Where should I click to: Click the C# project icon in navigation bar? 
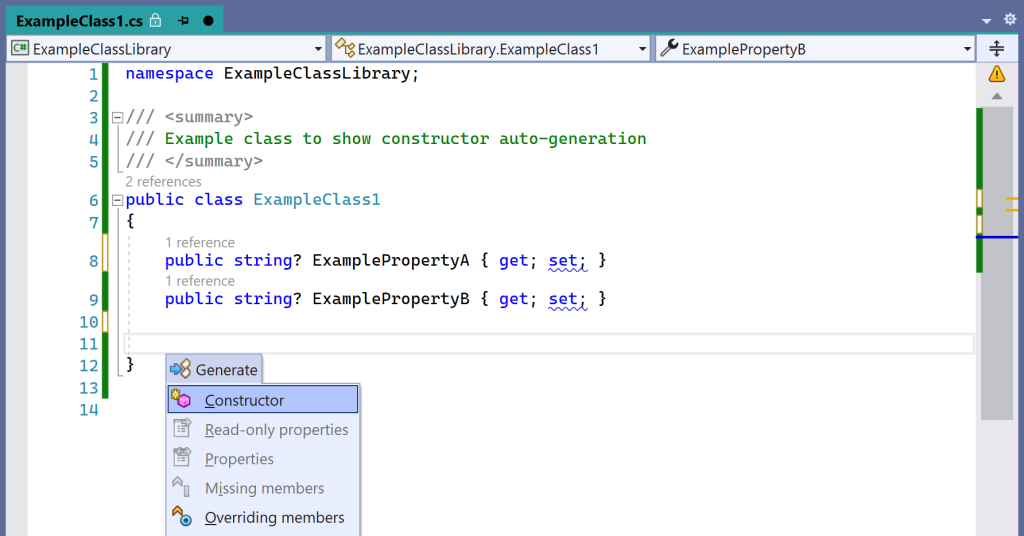(x=20, y=48)
